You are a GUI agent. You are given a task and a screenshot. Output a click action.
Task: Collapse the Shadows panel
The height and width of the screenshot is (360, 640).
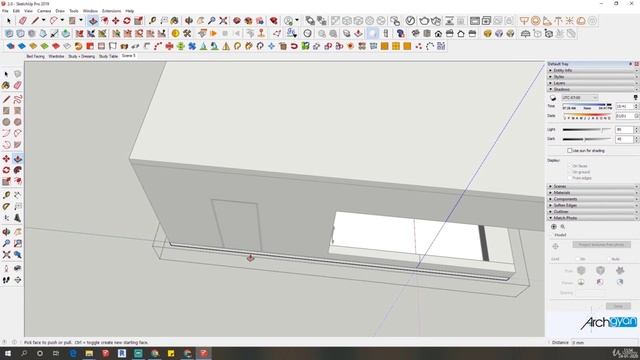[593, 89]
